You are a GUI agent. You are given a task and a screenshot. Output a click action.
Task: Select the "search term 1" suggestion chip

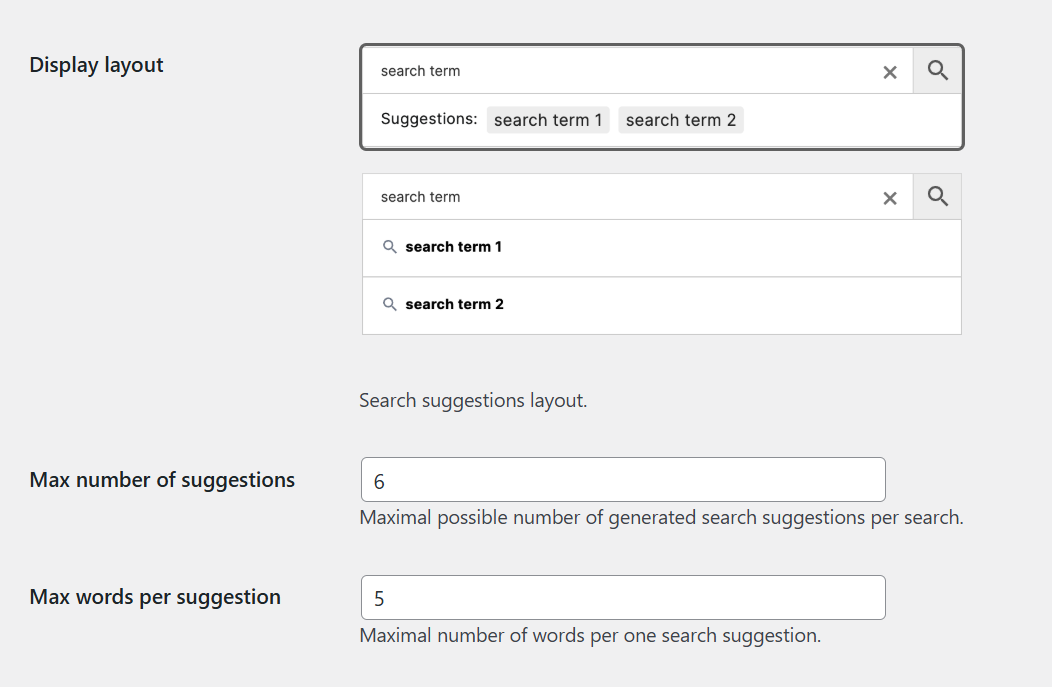tap(548, 120)
